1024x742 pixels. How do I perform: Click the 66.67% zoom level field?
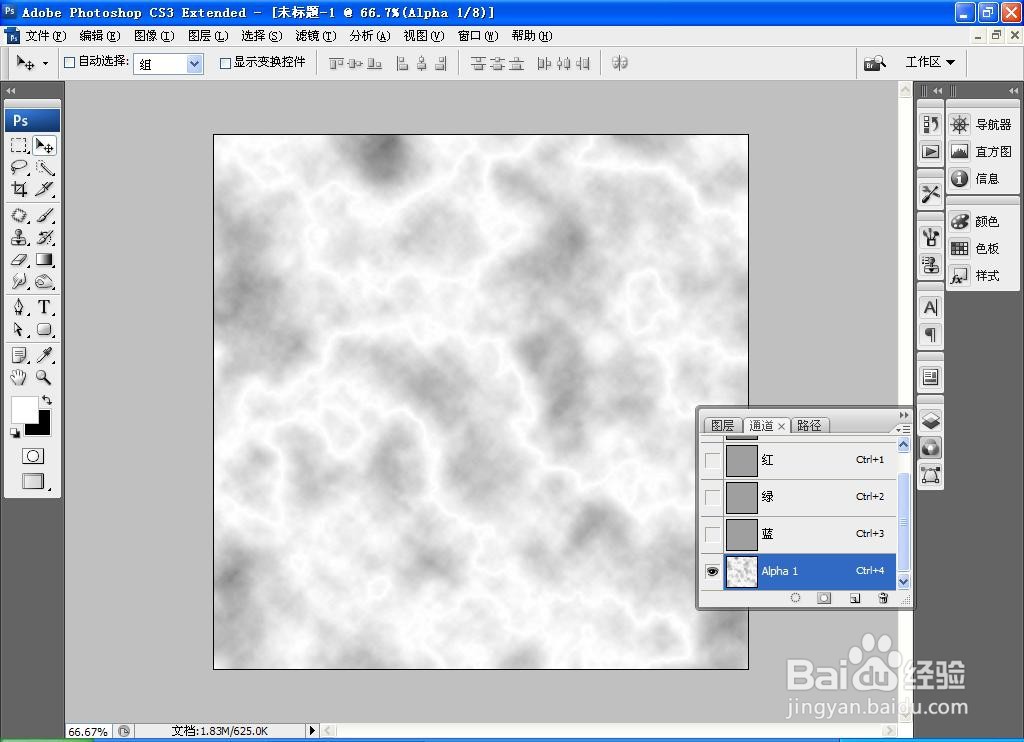pyautogui.click(x=88, y=731)
